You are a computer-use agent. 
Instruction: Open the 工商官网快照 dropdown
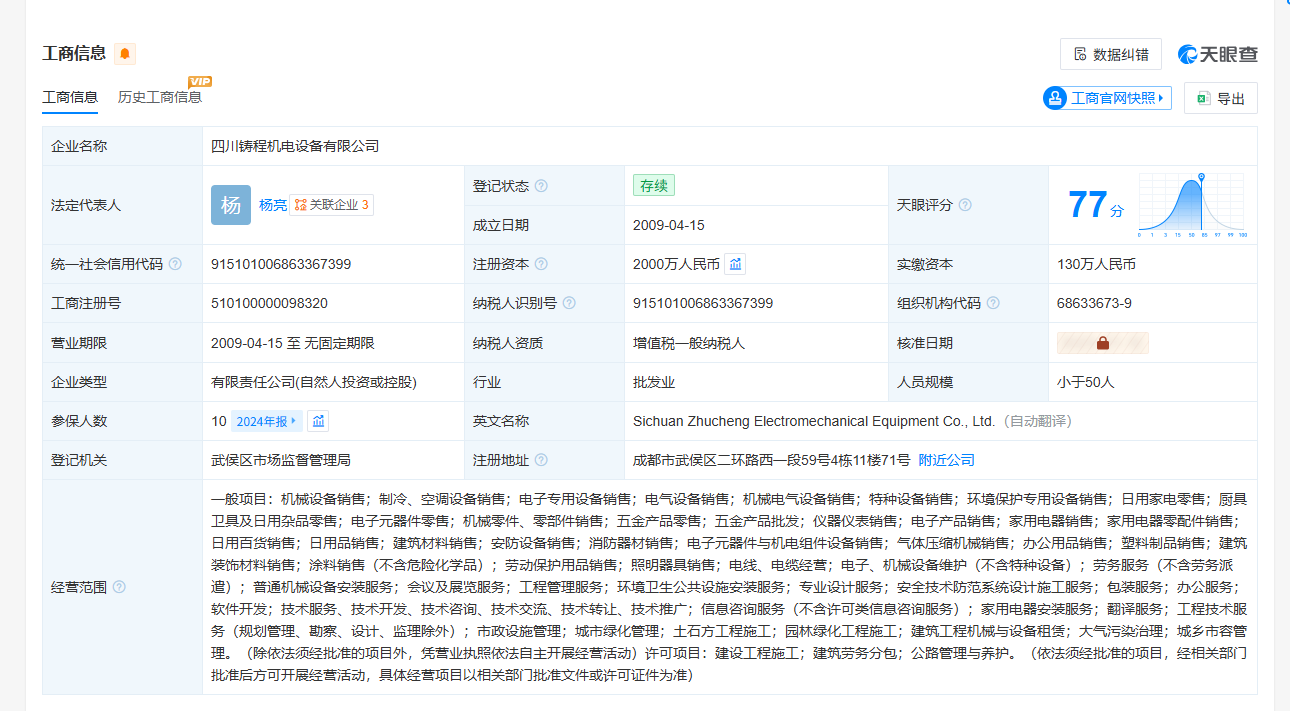tap(1107, 98)
